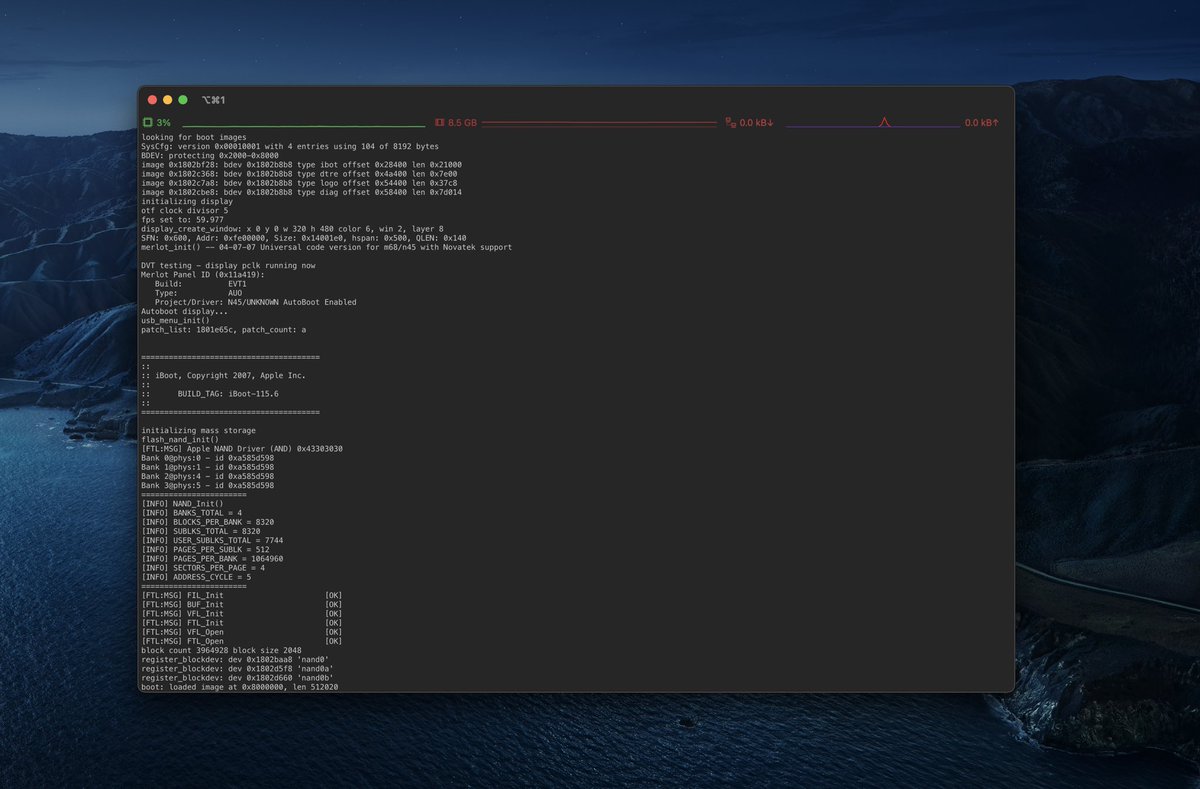Click the 0.0 kB download speed readout

(x=757, y=122)
